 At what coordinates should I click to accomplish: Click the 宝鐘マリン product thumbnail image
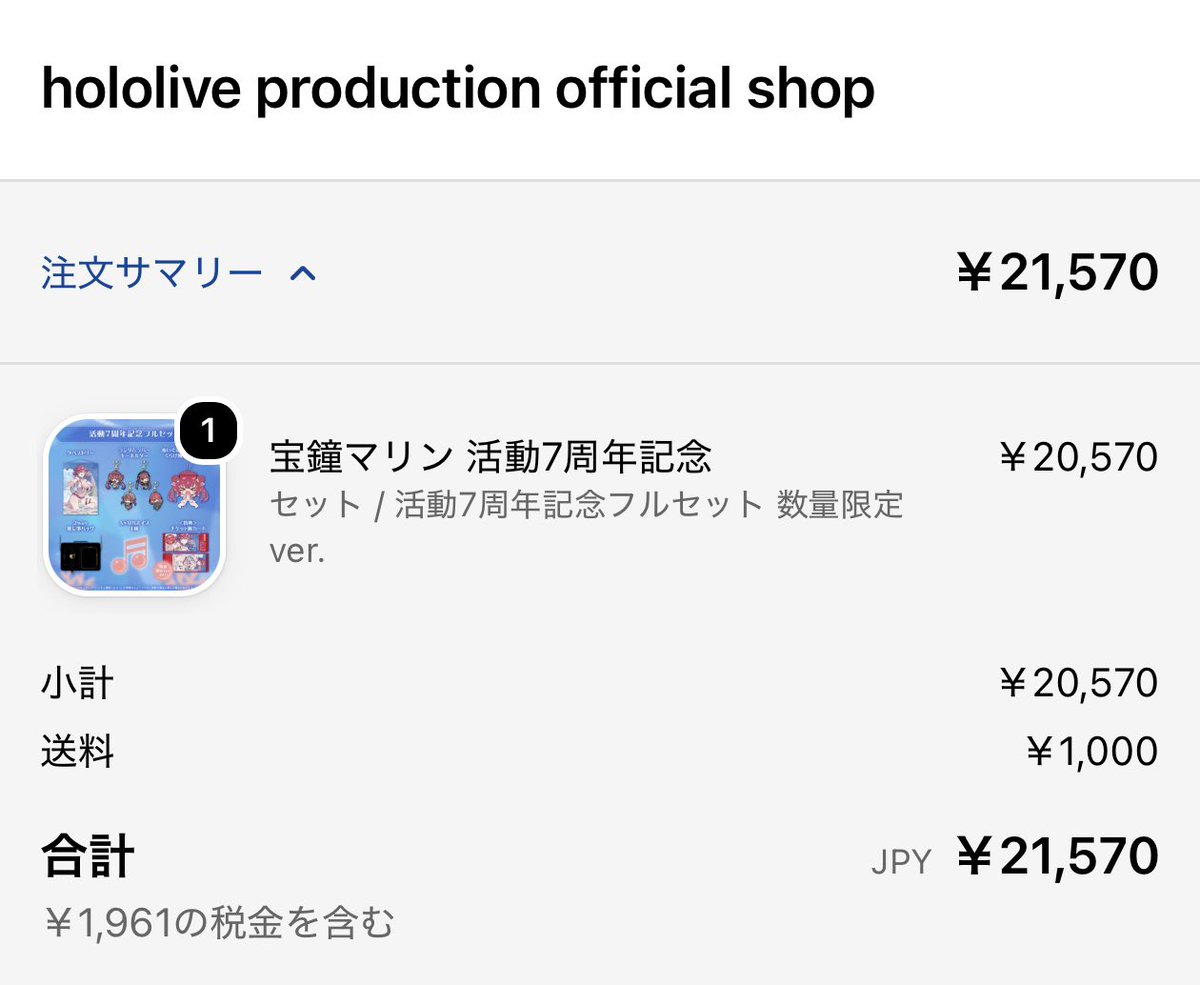pos(135,507)
